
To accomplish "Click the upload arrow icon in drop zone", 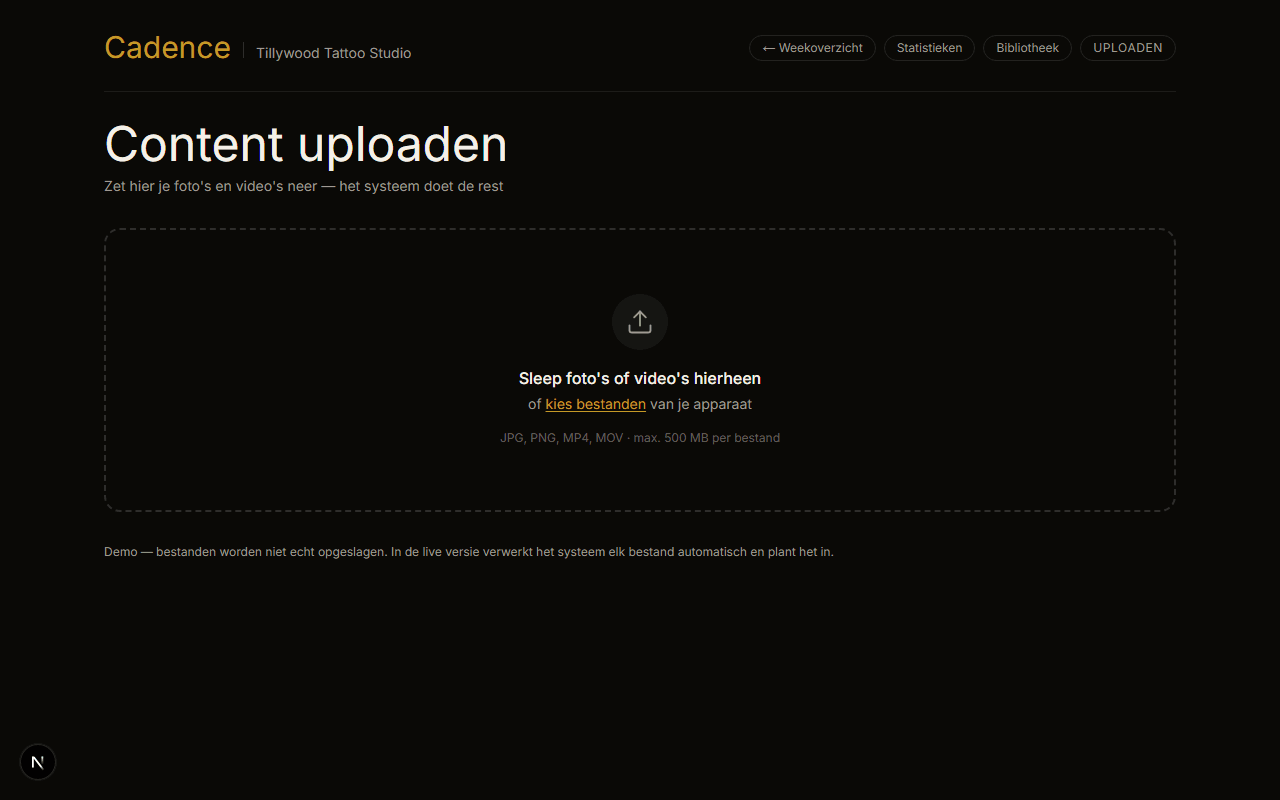I will tap(640, 322).
